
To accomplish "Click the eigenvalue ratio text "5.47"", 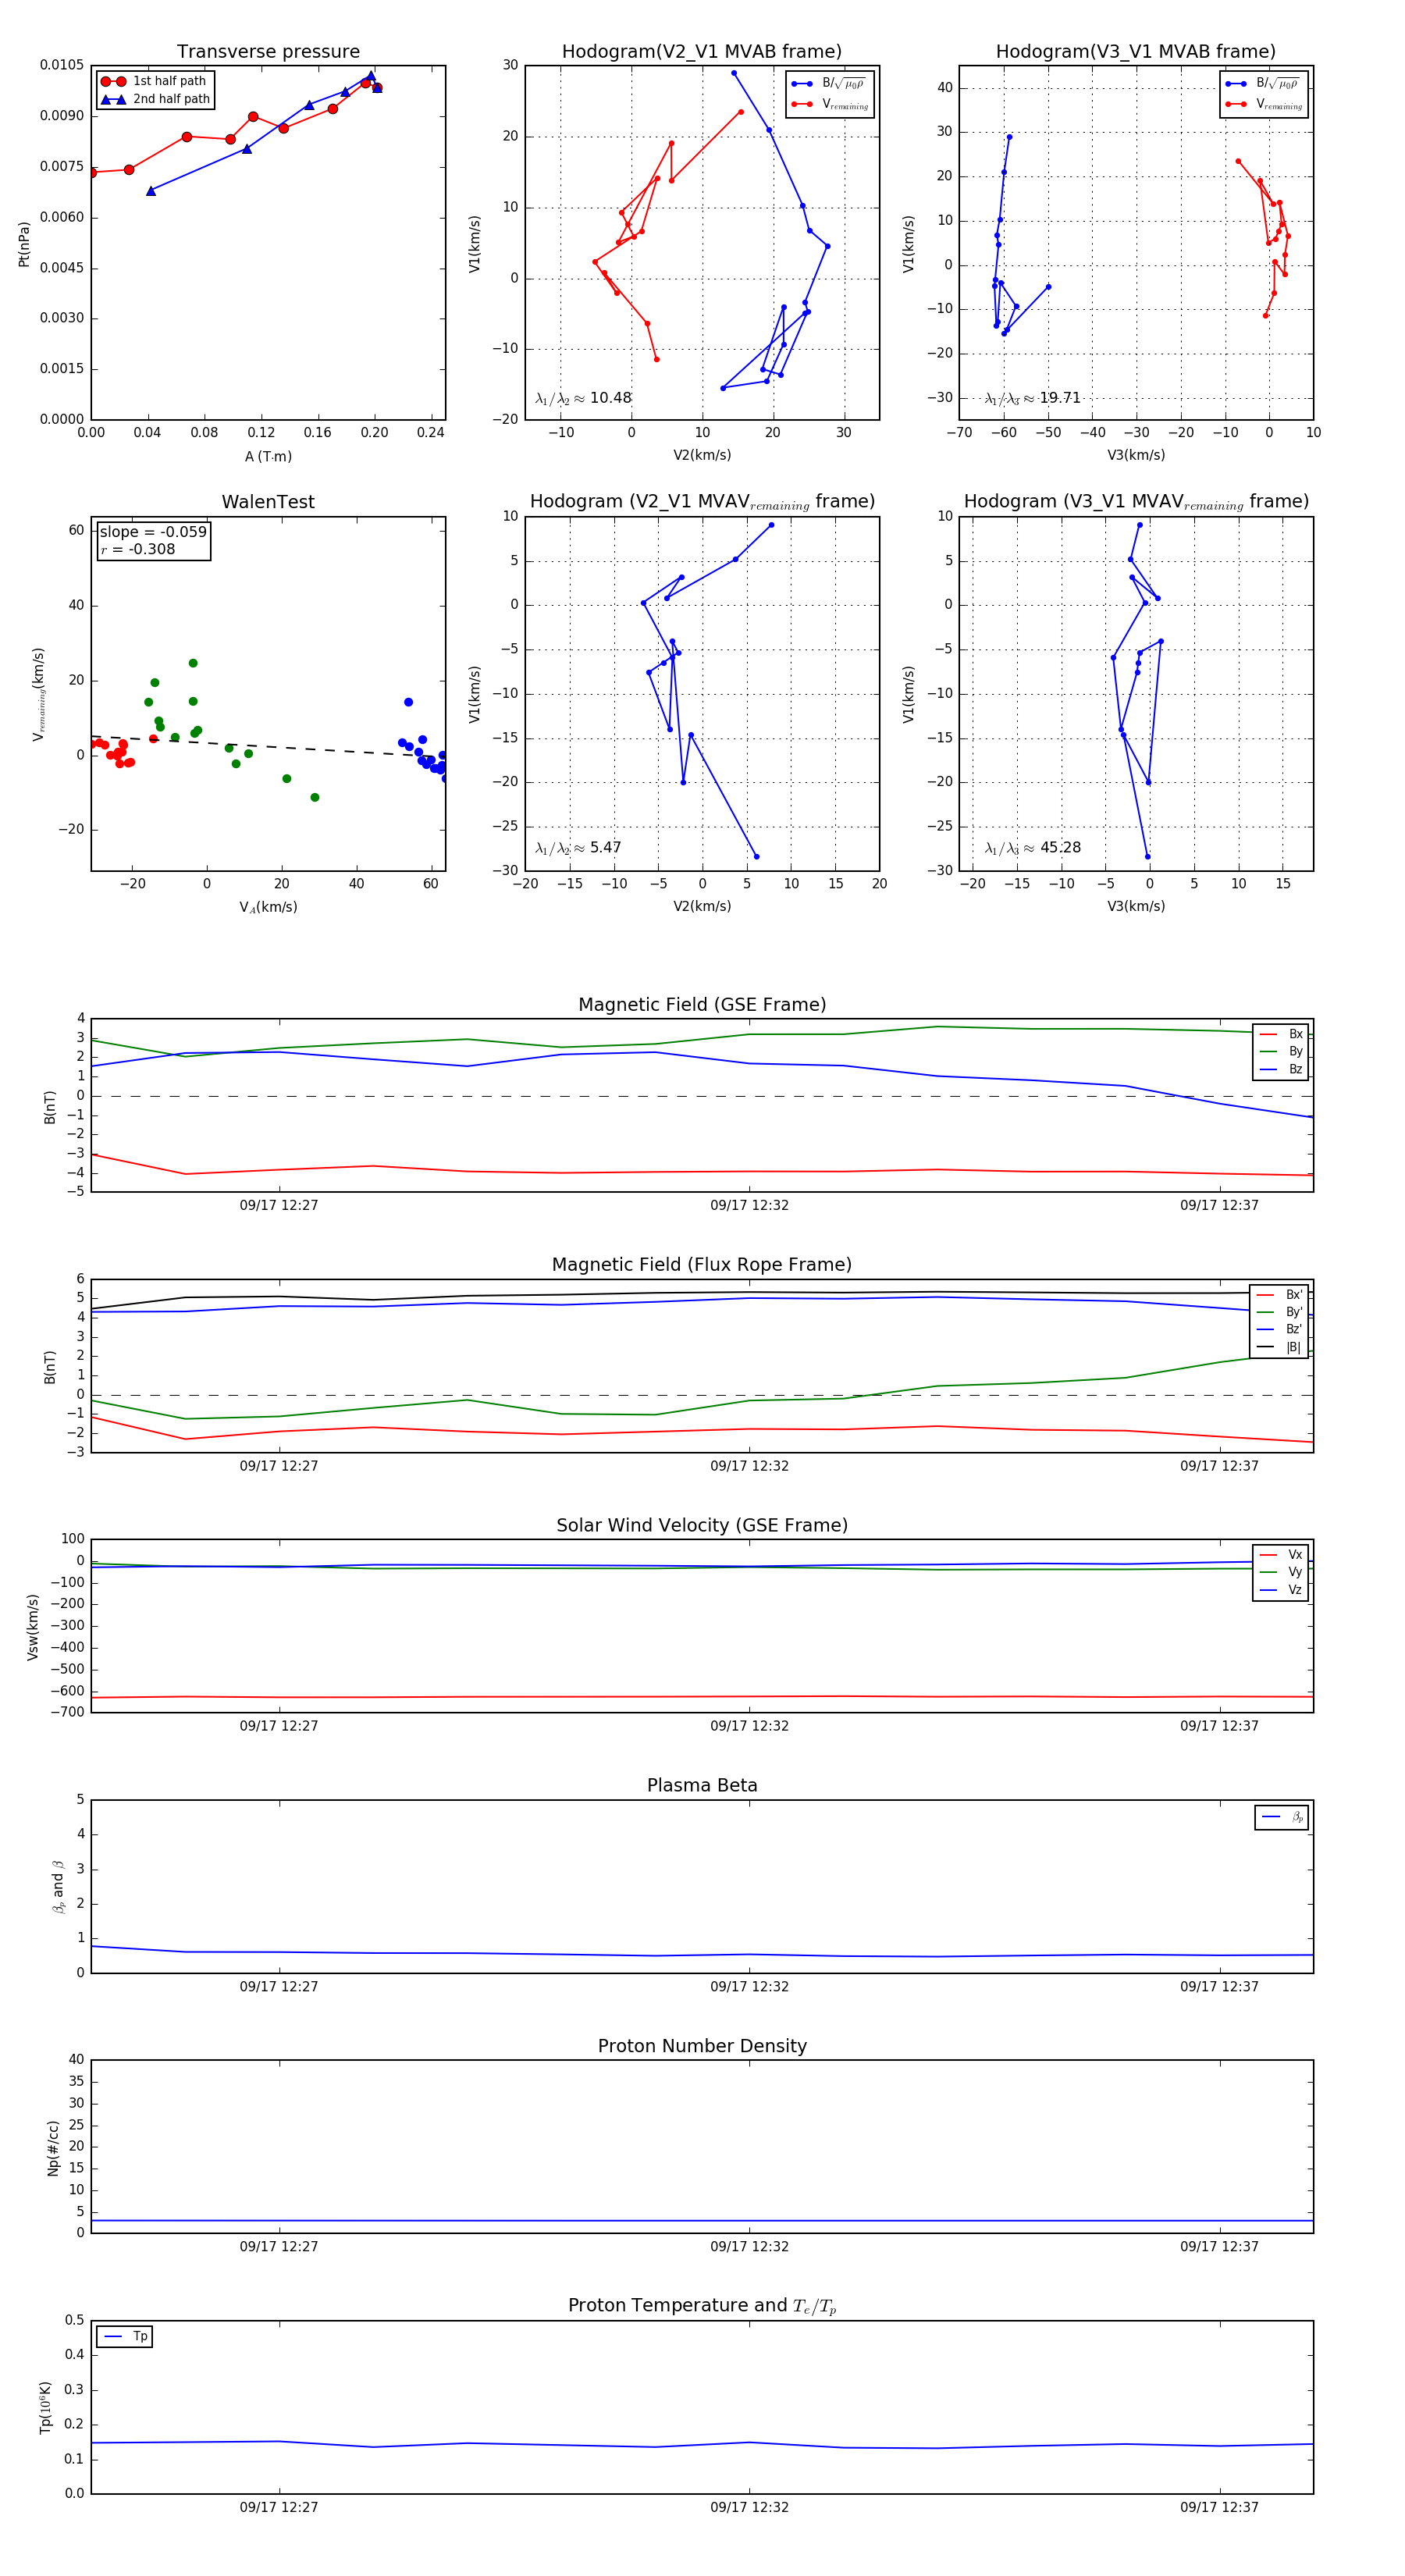I will 605,848.
